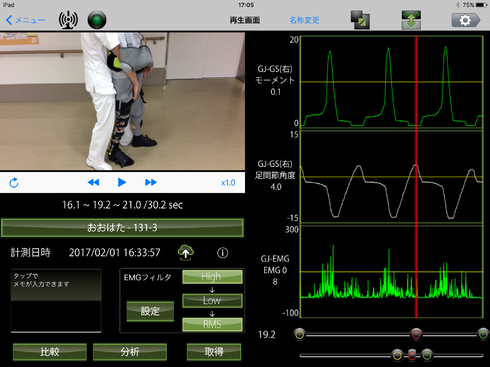This screenshot has height=367, width=490.
Task: Toggle the RMS EMG filter
Action: [x=212, y=324]
